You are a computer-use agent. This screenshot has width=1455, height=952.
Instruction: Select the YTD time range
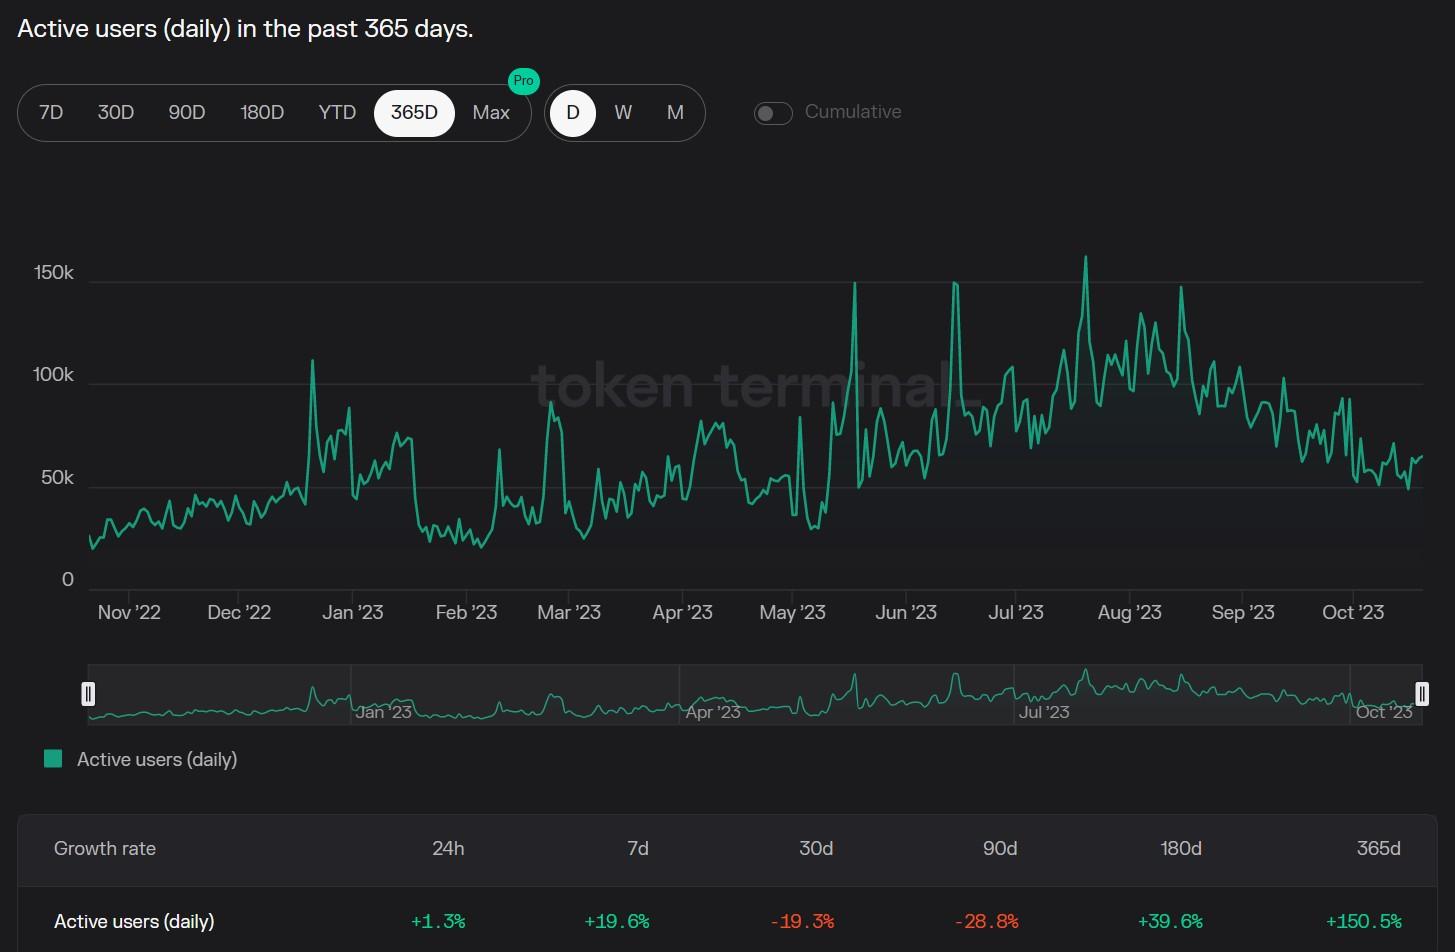pos(337,112)
